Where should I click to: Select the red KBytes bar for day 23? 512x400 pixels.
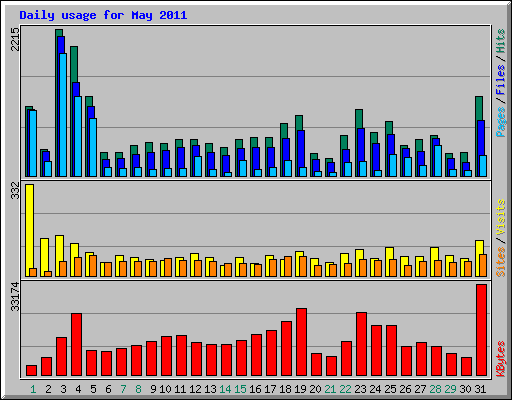point(361,344)
